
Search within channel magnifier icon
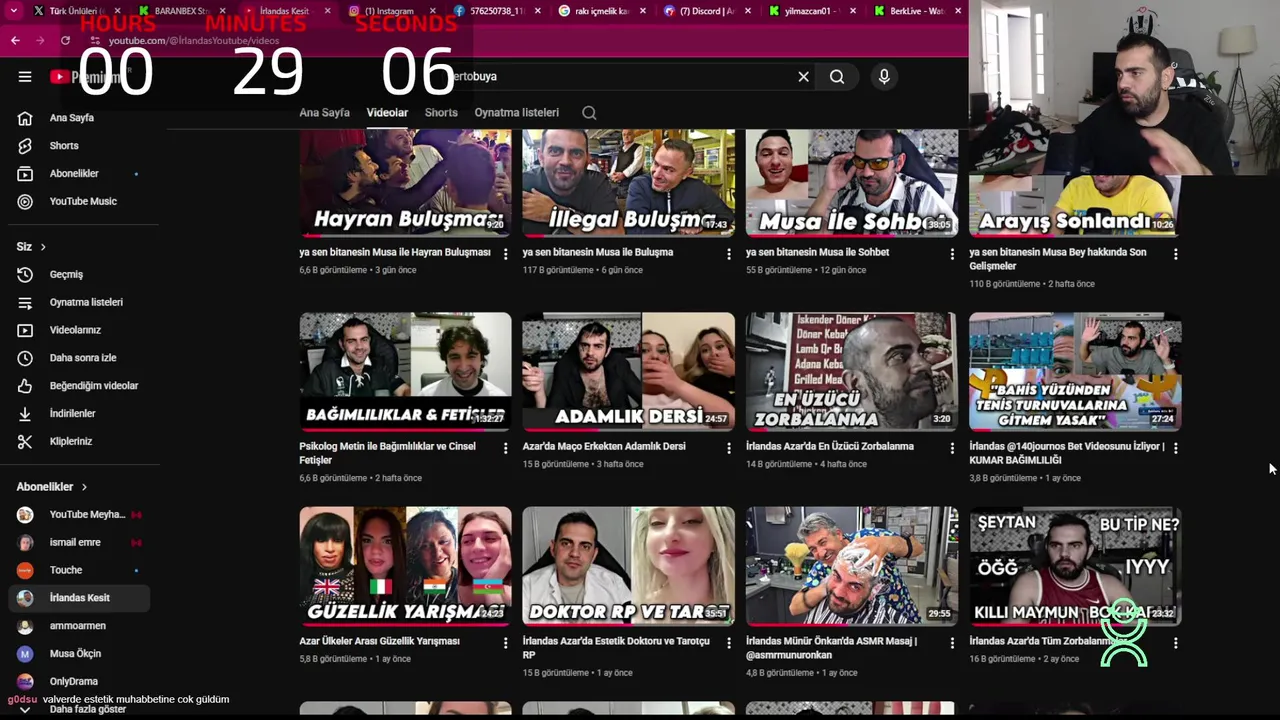589,113
